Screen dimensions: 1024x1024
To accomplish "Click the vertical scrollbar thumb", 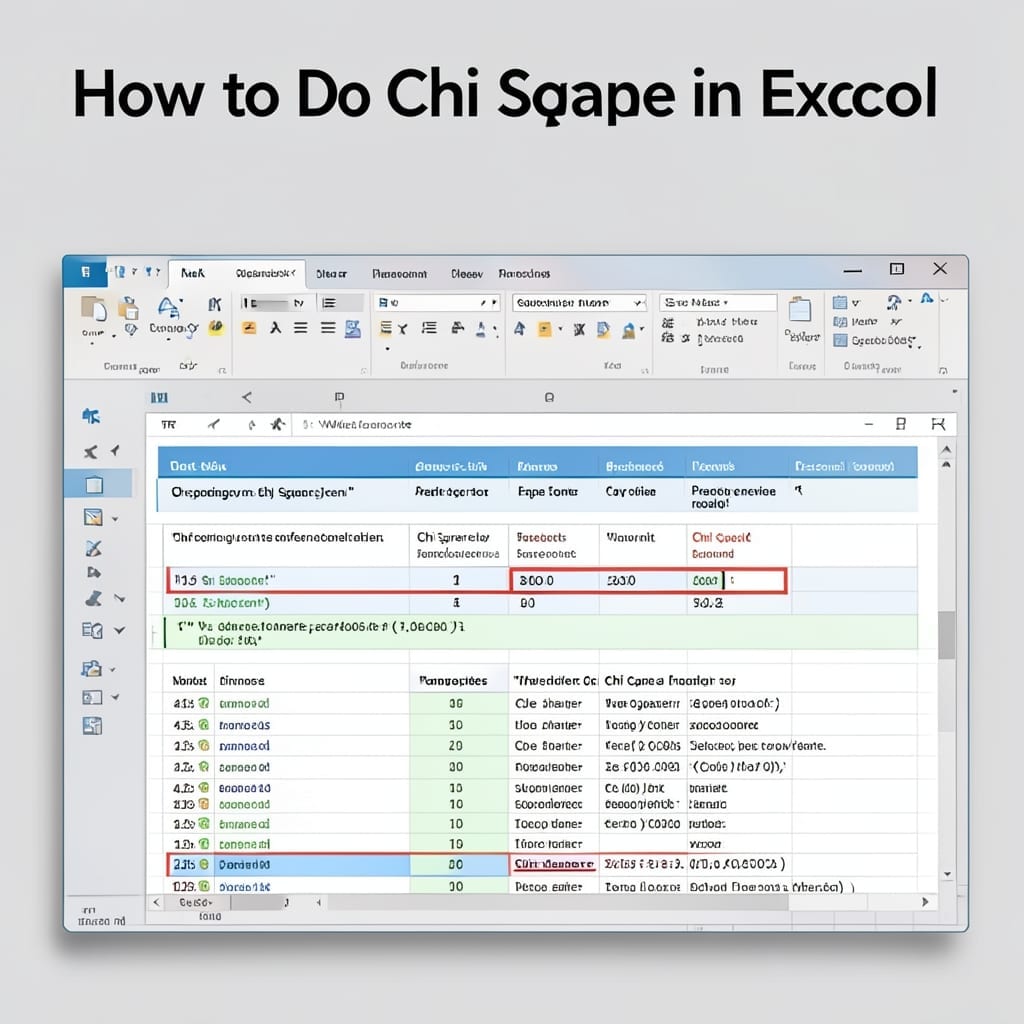I will click(946, 635).
